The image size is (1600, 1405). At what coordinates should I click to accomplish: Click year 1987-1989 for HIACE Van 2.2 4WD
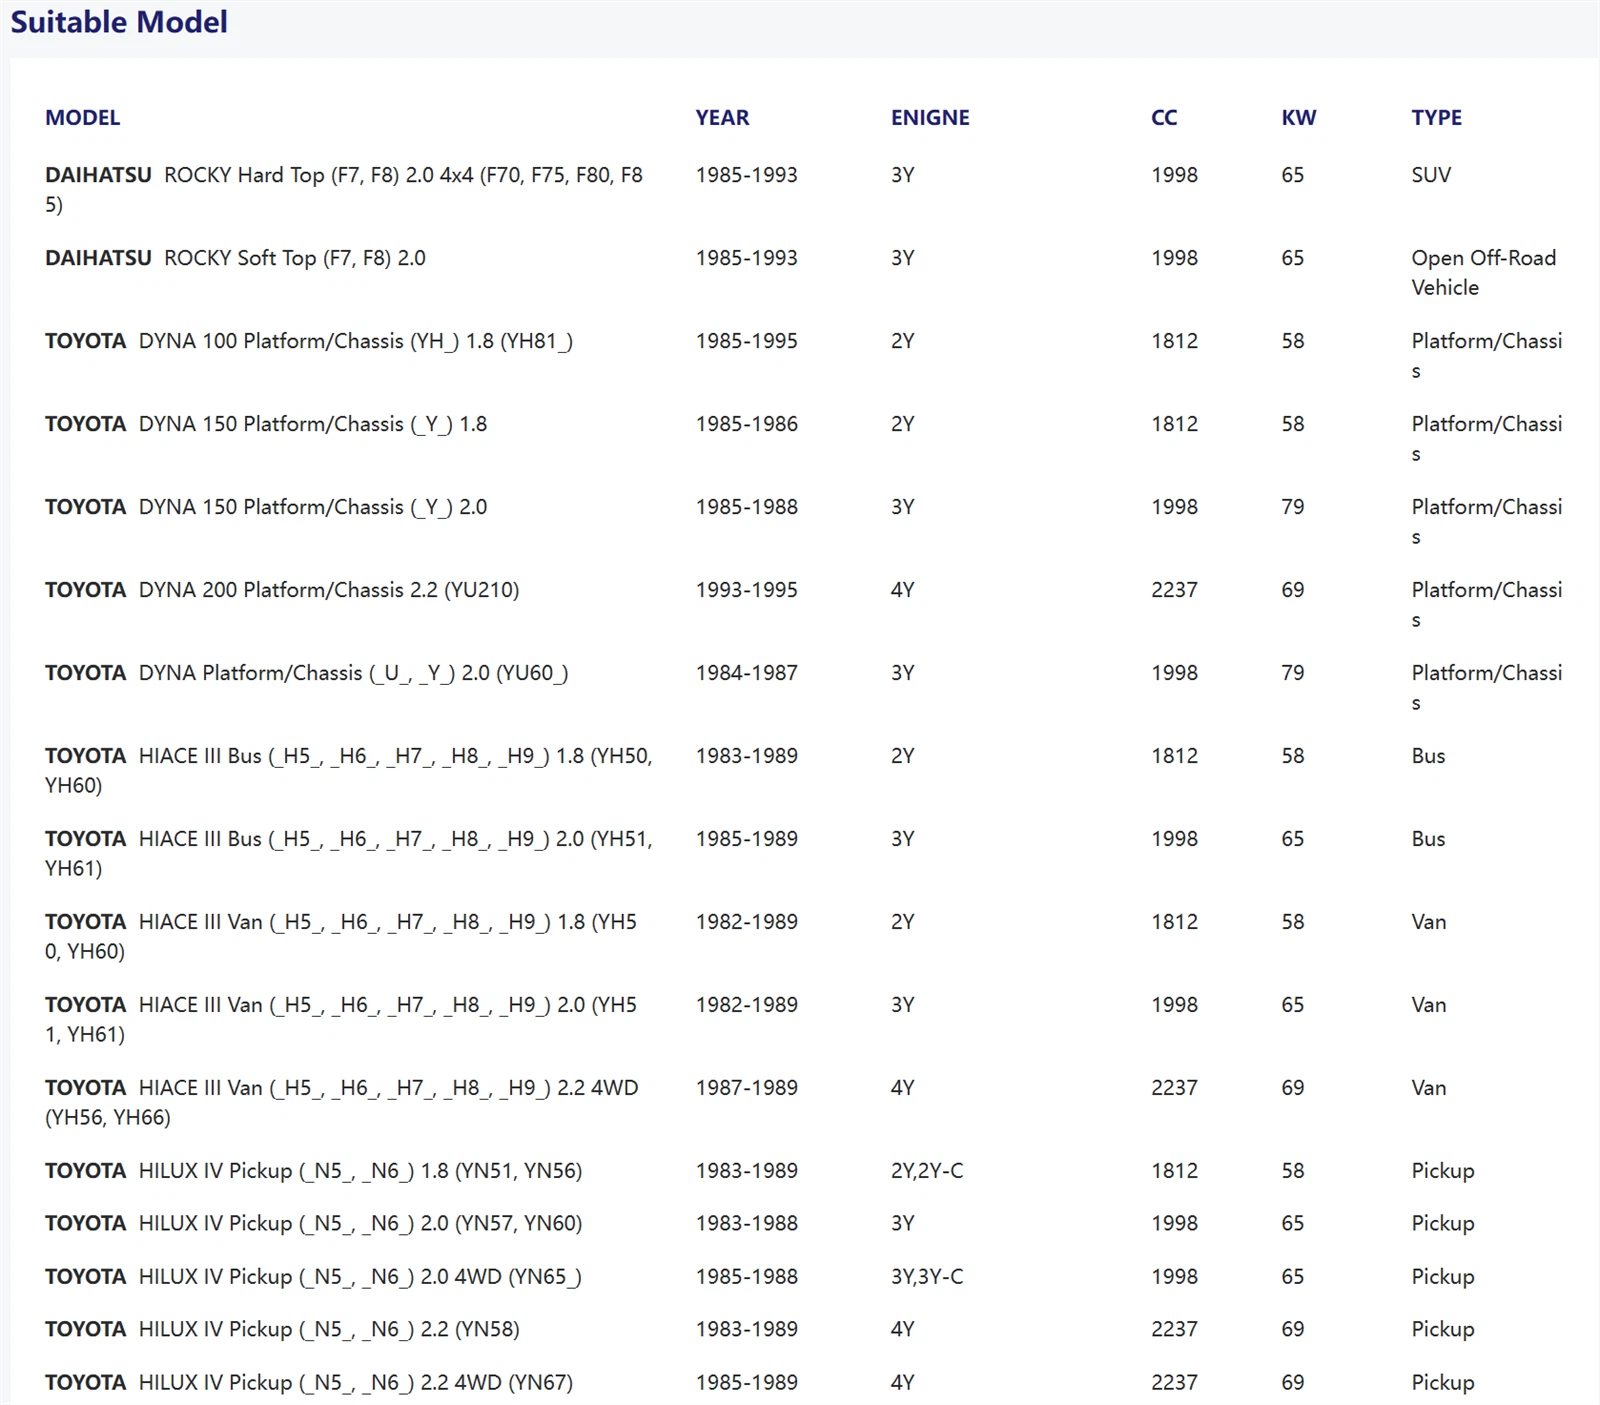tap(747, 1088)
